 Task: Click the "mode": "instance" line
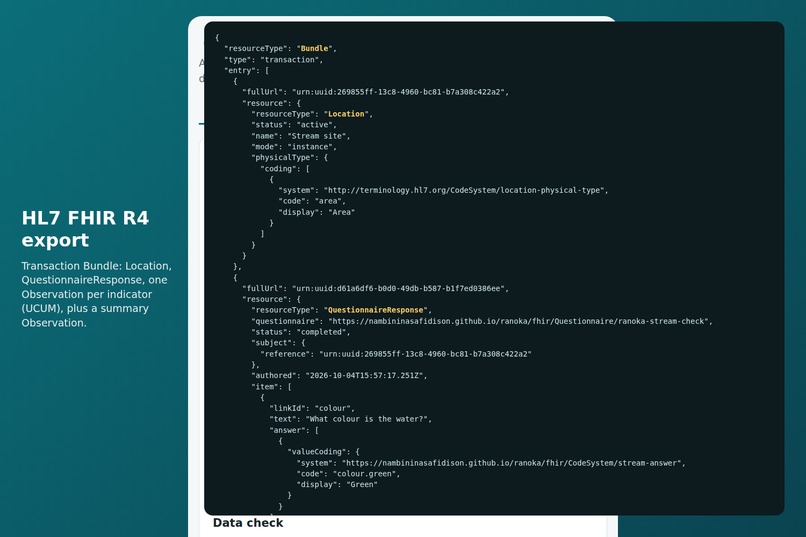pos(294,147)
